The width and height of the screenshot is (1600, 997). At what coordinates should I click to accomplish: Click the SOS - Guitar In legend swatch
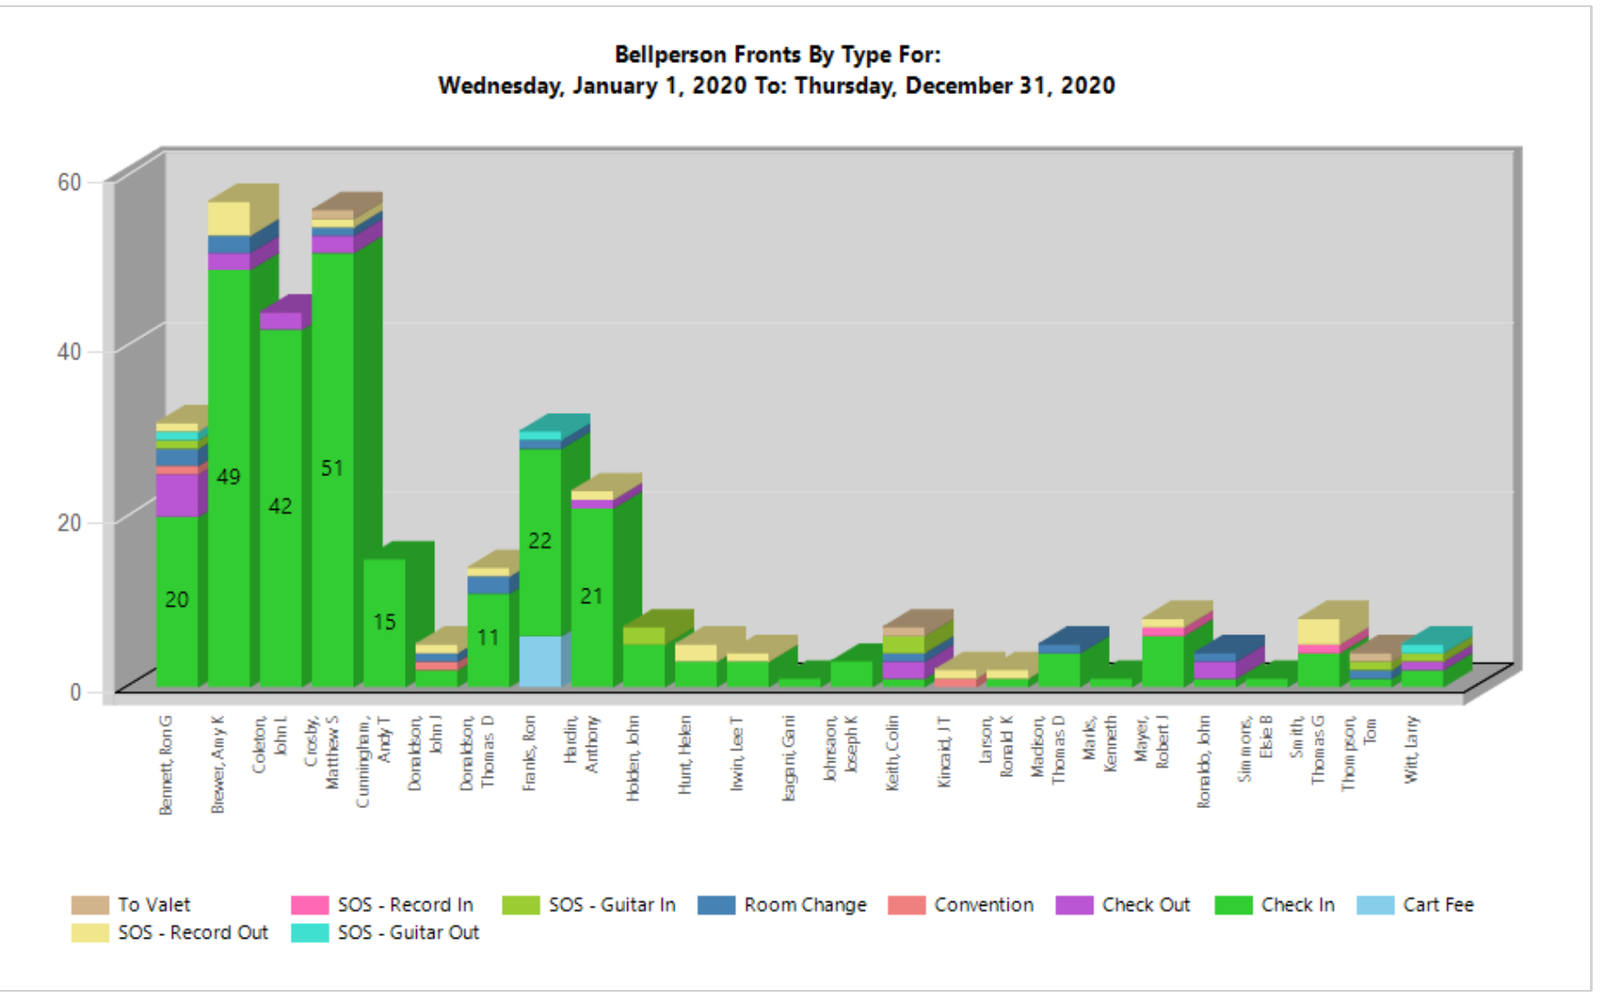[x=521, y=905]
